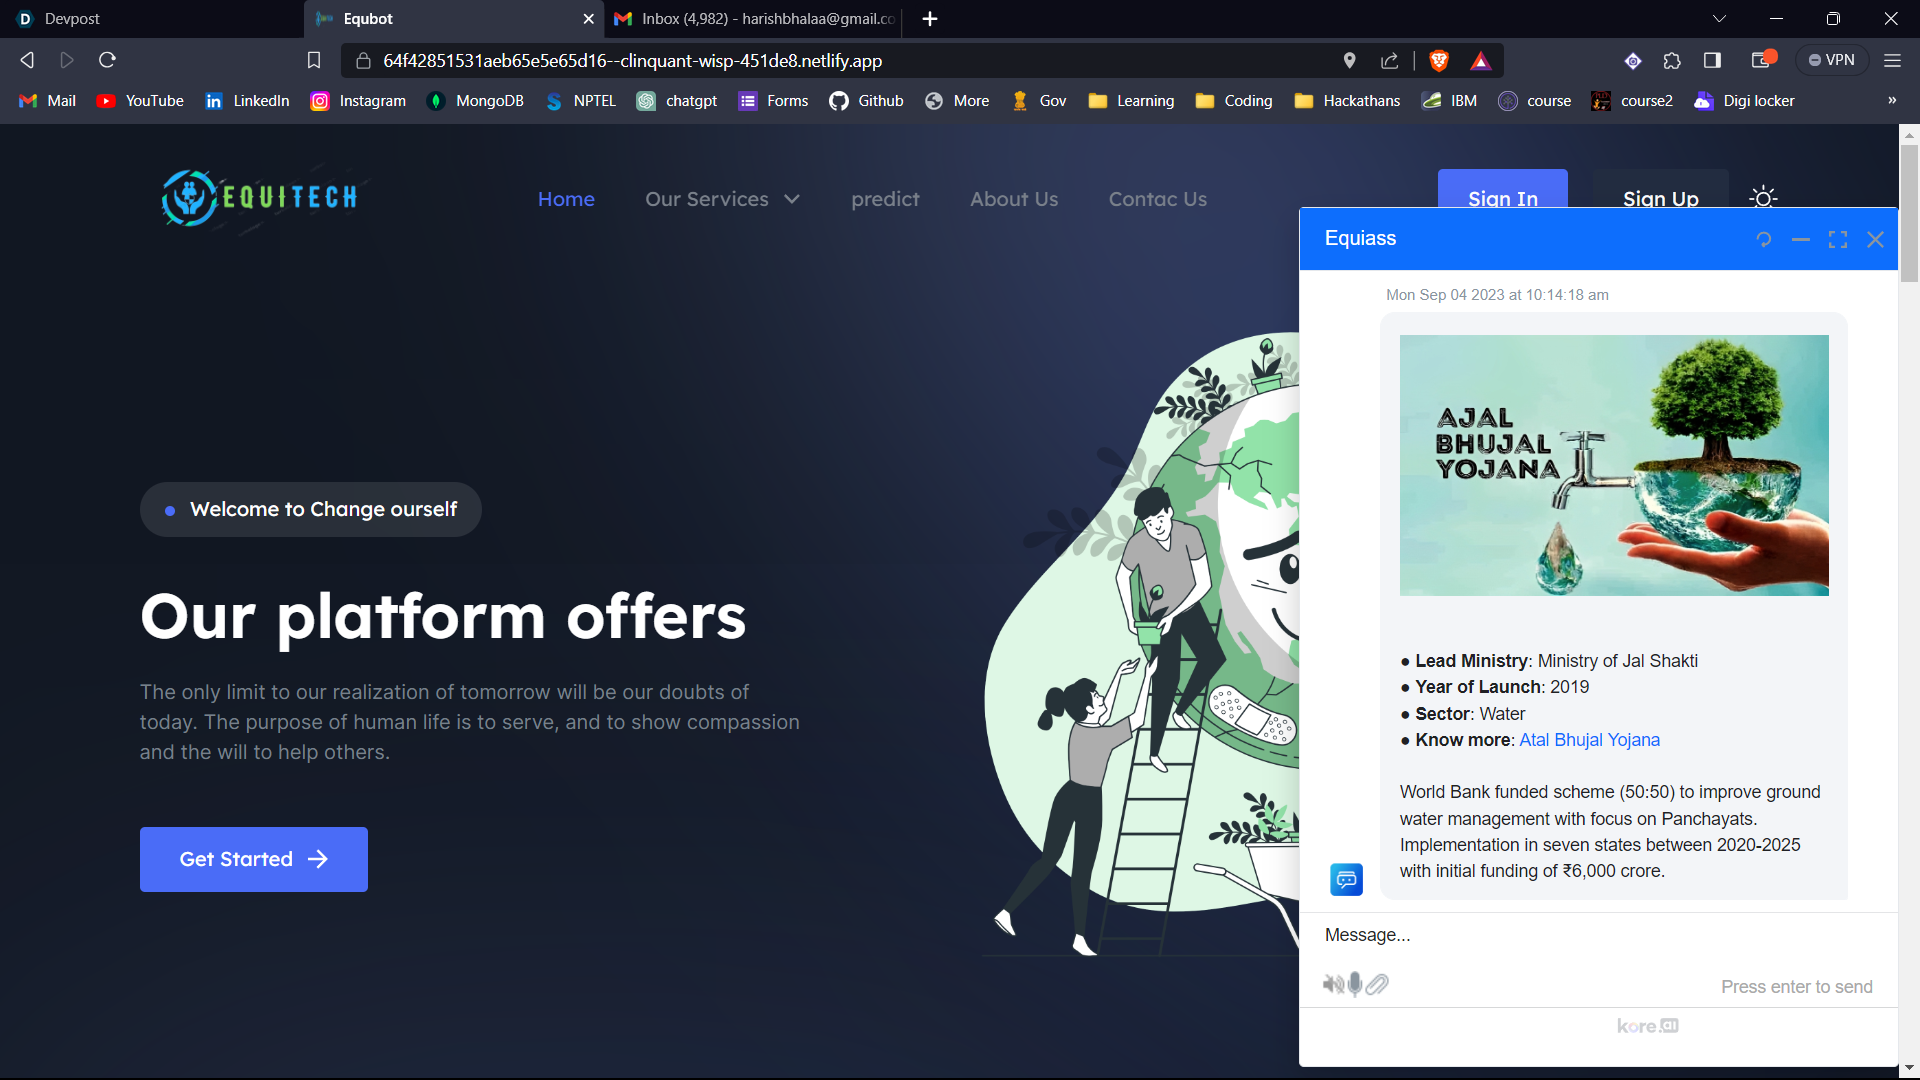Screen dimensions: 1920x1080
Task: Click the microphone icon in chat
Action: coord(1355,984)
